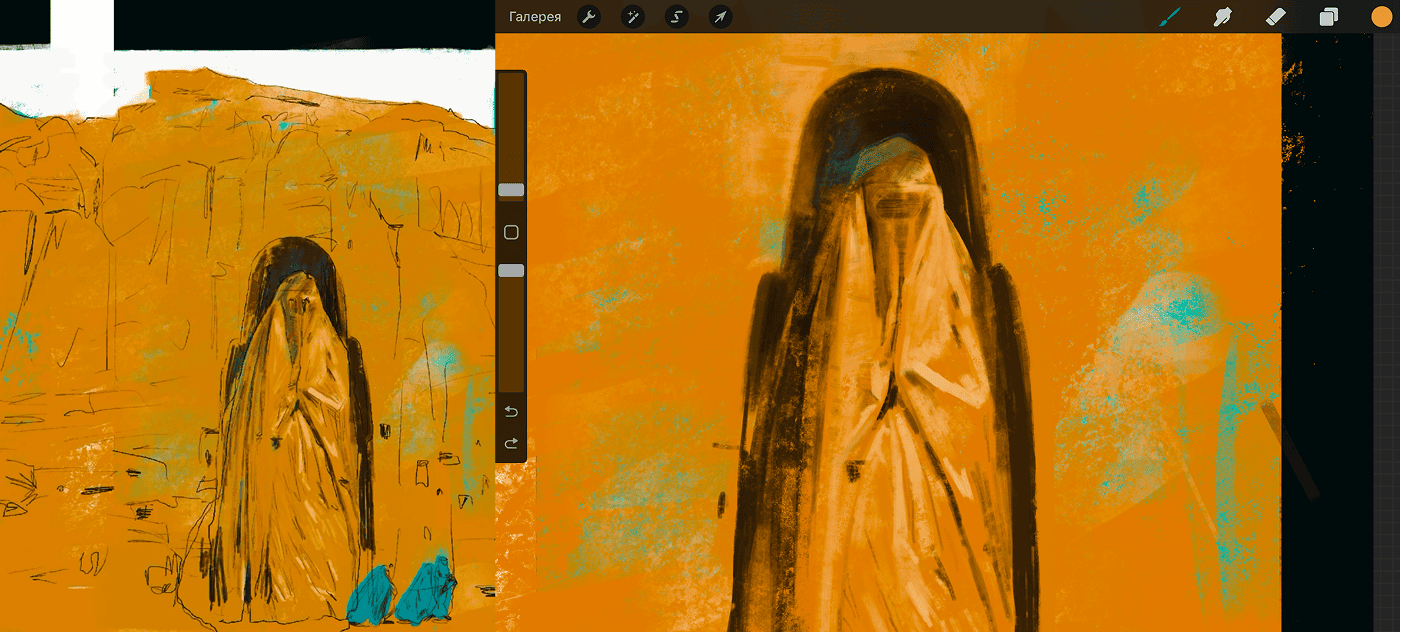Activate the Transform arrow tool

[x=720, y=17]
